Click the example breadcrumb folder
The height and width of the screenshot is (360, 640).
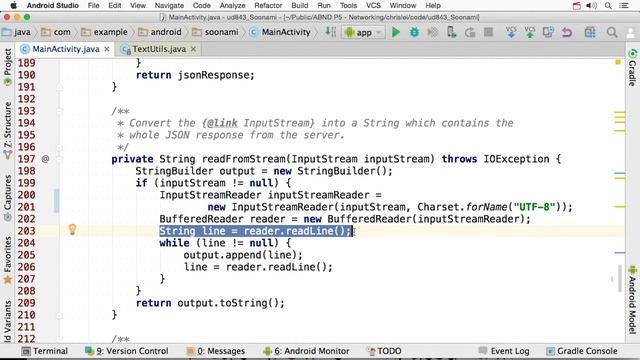[104, 32]
